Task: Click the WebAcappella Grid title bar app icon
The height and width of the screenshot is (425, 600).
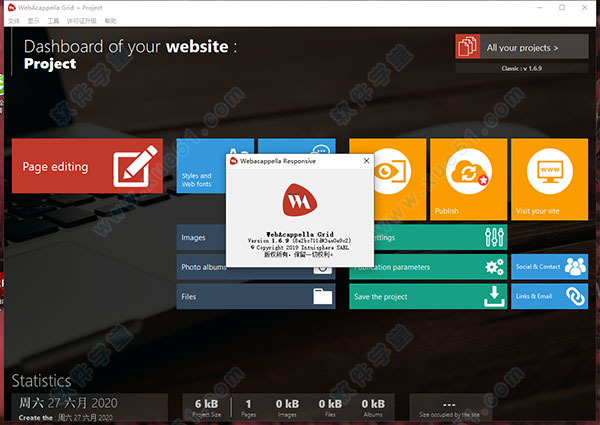Action: coord(11,7)
